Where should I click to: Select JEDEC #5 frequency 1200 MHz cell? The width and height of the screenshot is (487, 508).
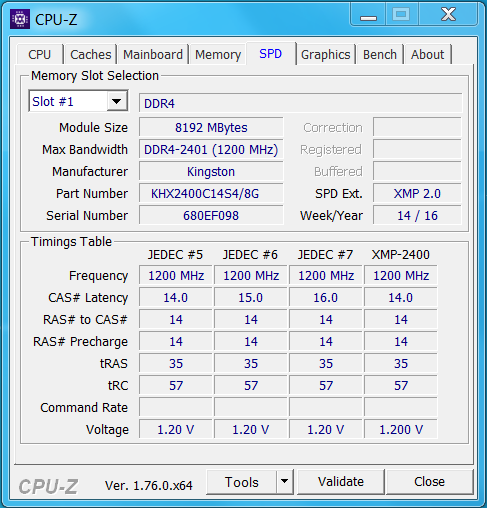(x=176, y=276)
